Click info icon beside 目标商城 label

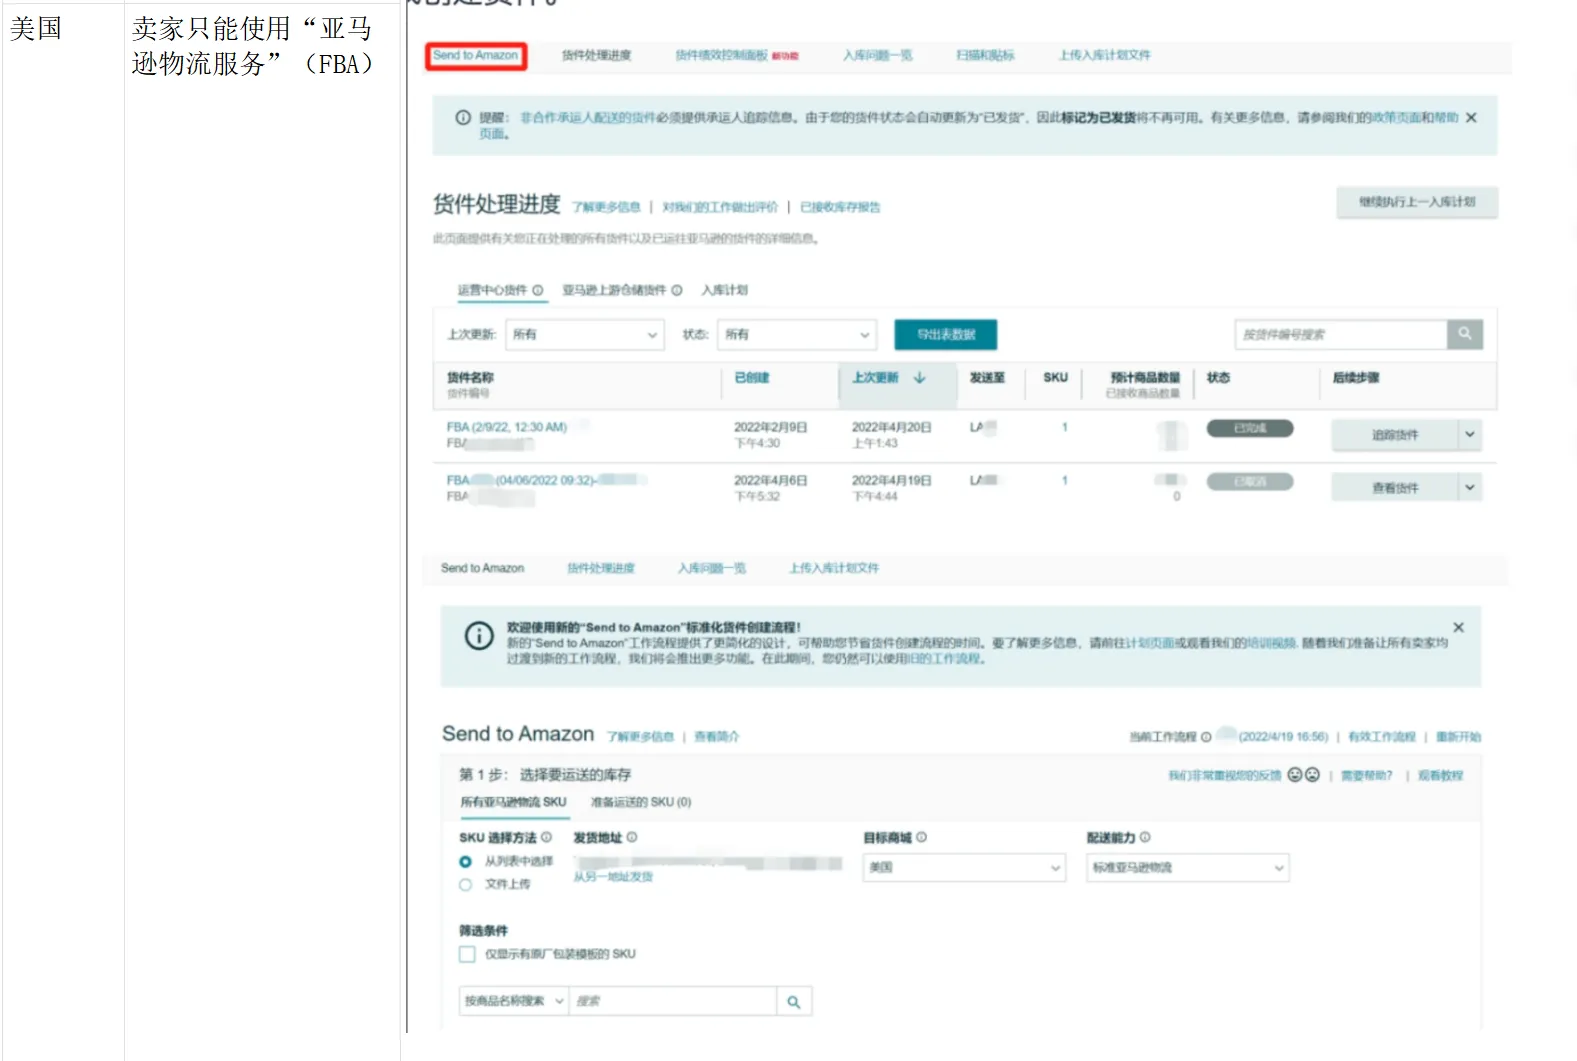coord(921,837)
